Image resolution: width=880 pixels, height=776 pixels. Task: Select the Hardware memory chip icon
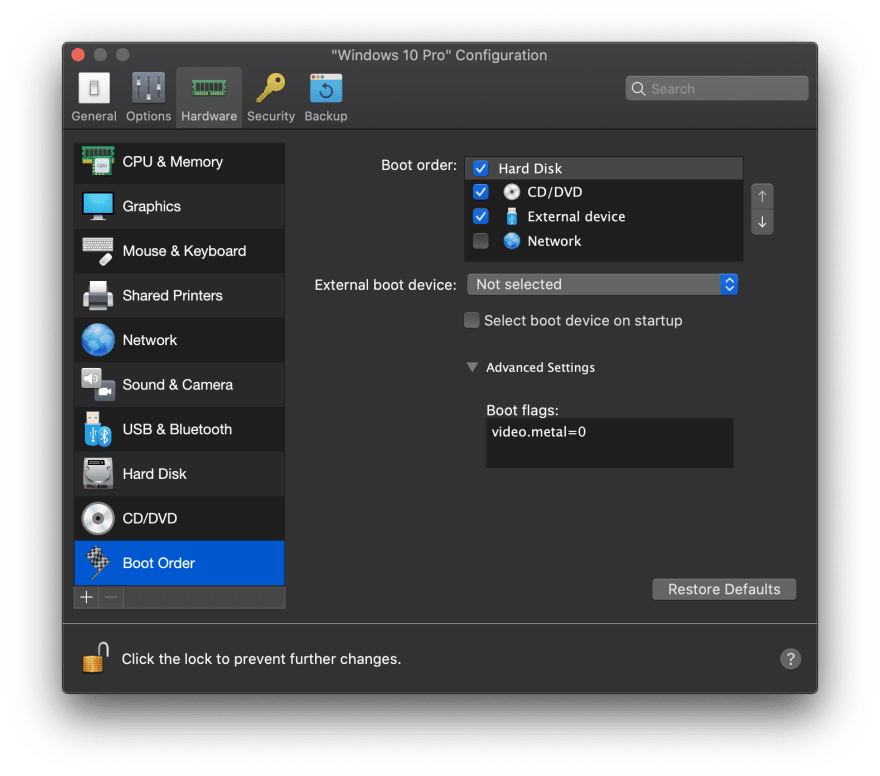(209, 88)
